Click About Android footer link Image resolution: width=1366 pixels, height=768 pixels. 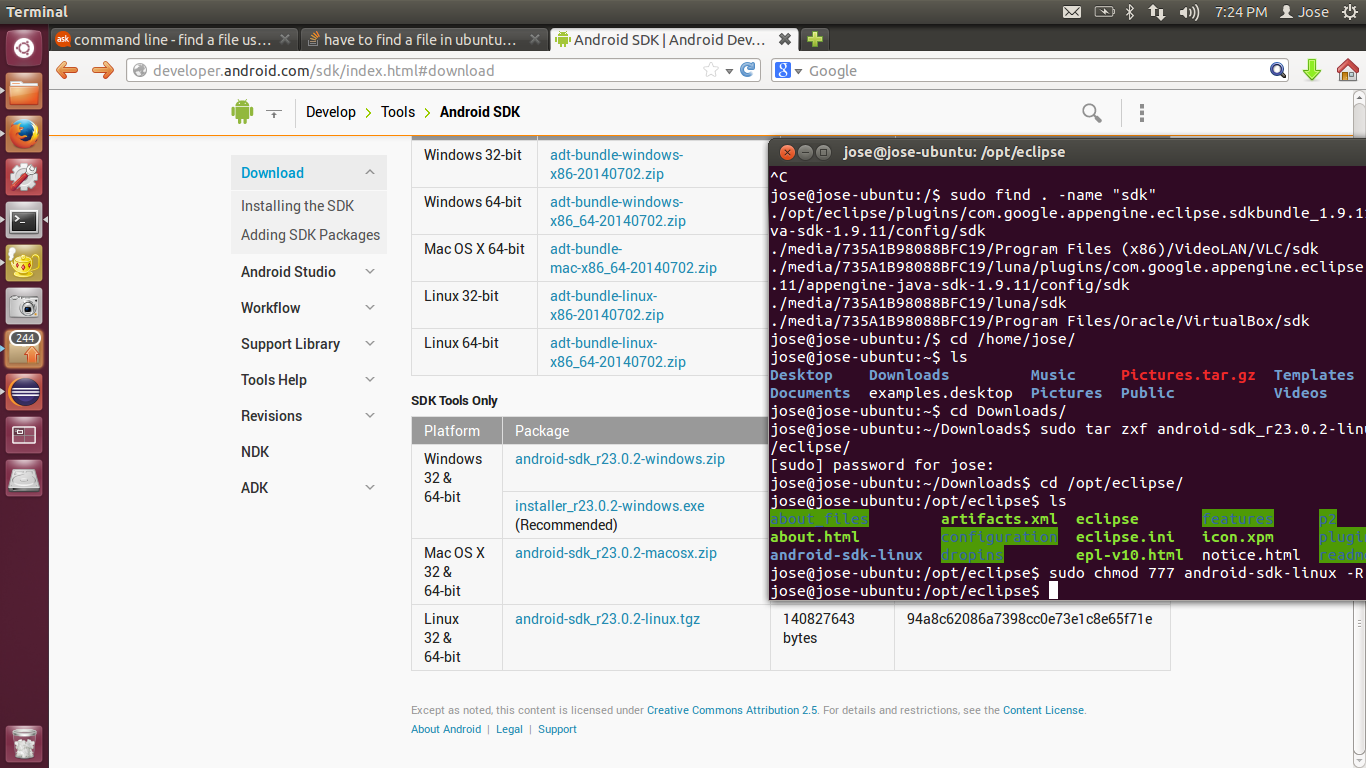(446, 729)
